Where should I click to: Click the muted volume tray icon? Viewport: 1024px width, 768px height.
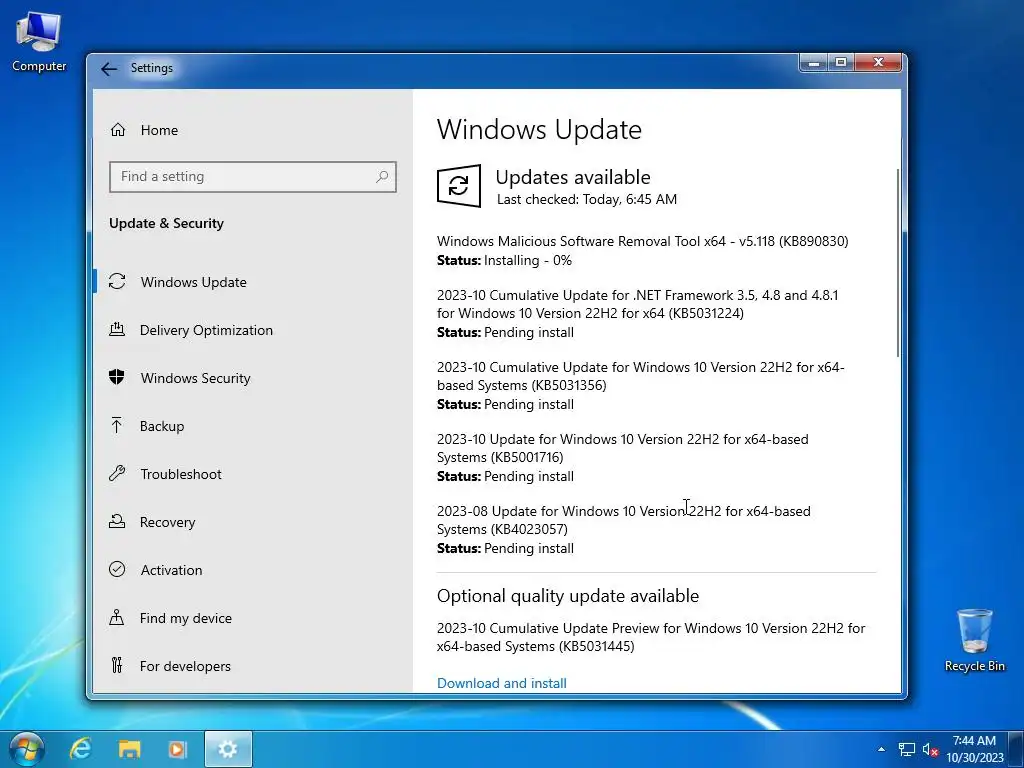point(931,750)
